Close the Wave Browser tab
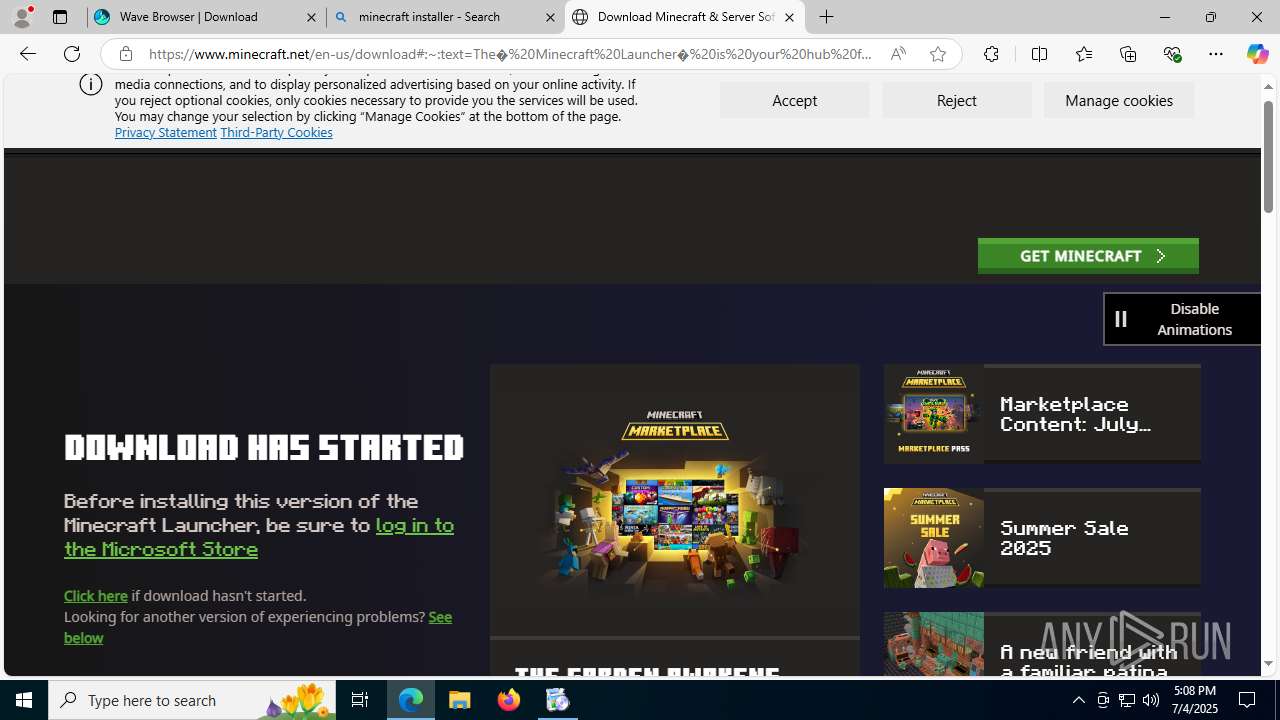The height and width of the screenshot is (720, 1280). point(311,17)
